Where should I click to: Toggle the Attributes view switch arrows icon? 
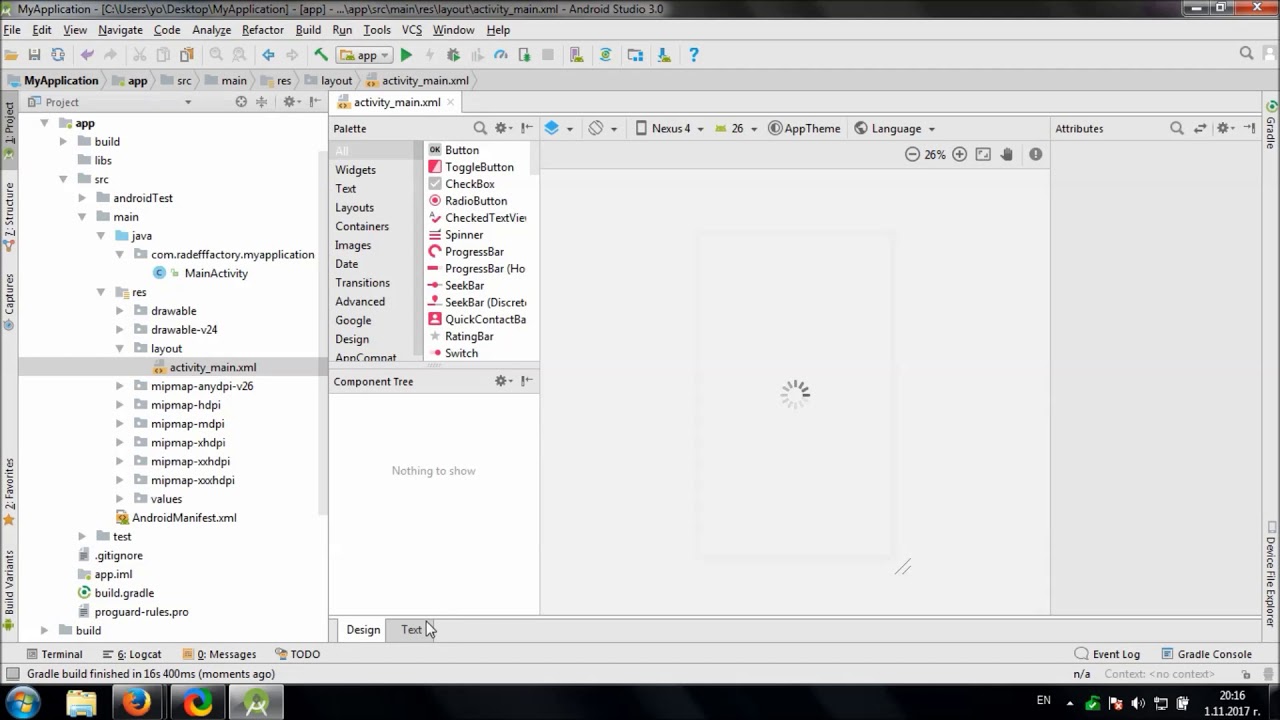click(x=1200, y=128)
